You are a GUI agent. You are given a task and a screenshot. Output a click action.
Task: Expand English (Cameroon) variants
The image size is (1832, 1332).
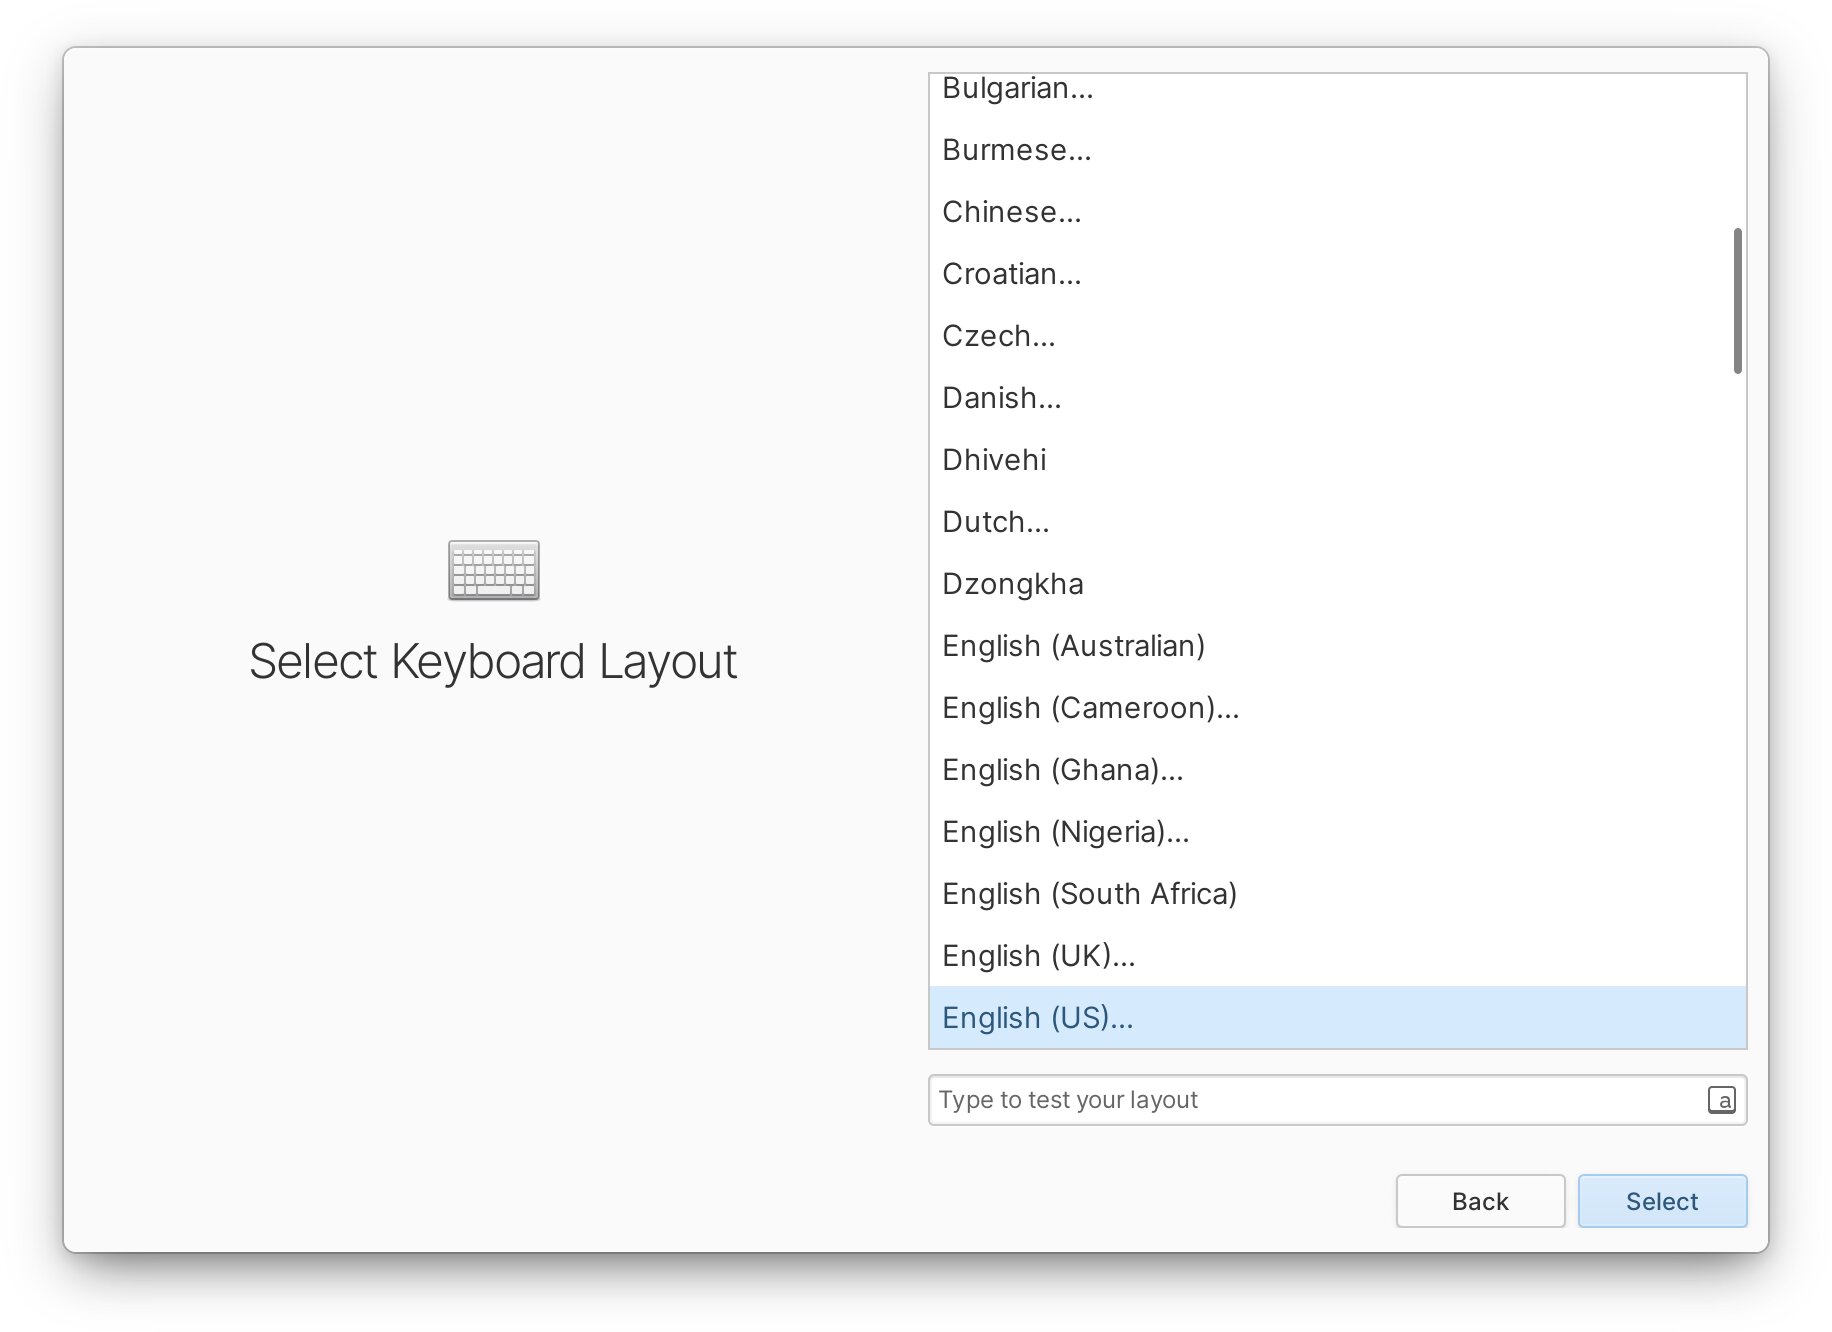click(1090, 708)
